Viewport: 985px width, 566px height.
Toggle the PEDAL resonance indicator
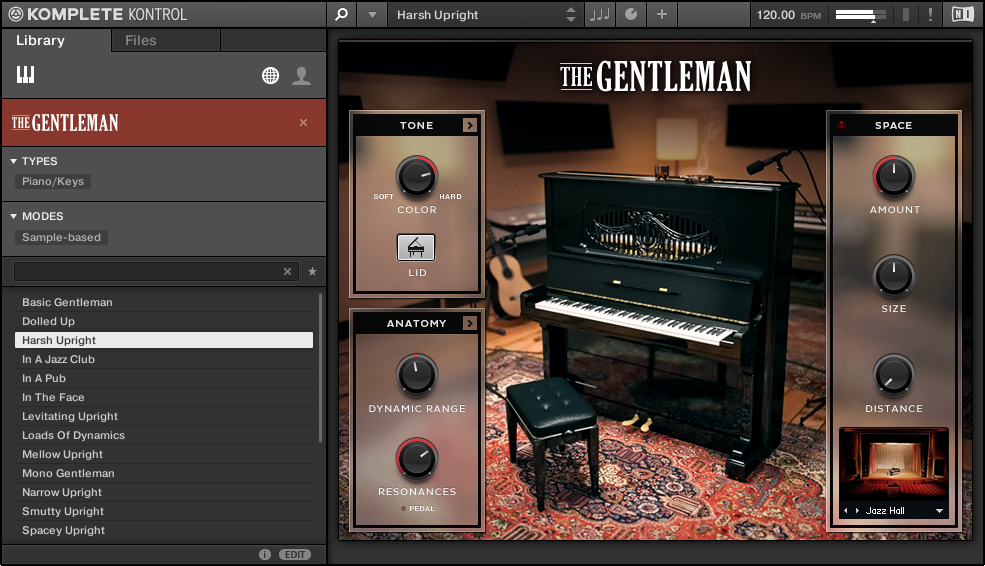pos(403,509)
